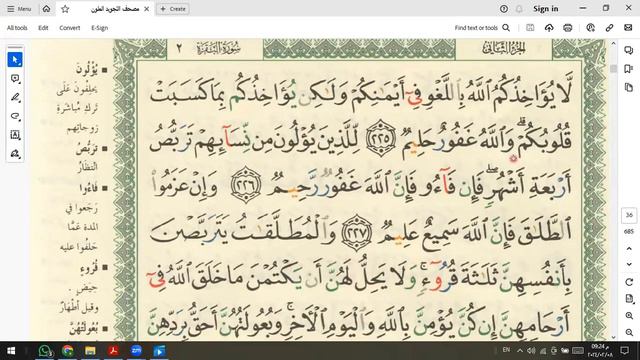Click the Create button
640x360 pixels.
pyautogui.click(x=173, y=9)
